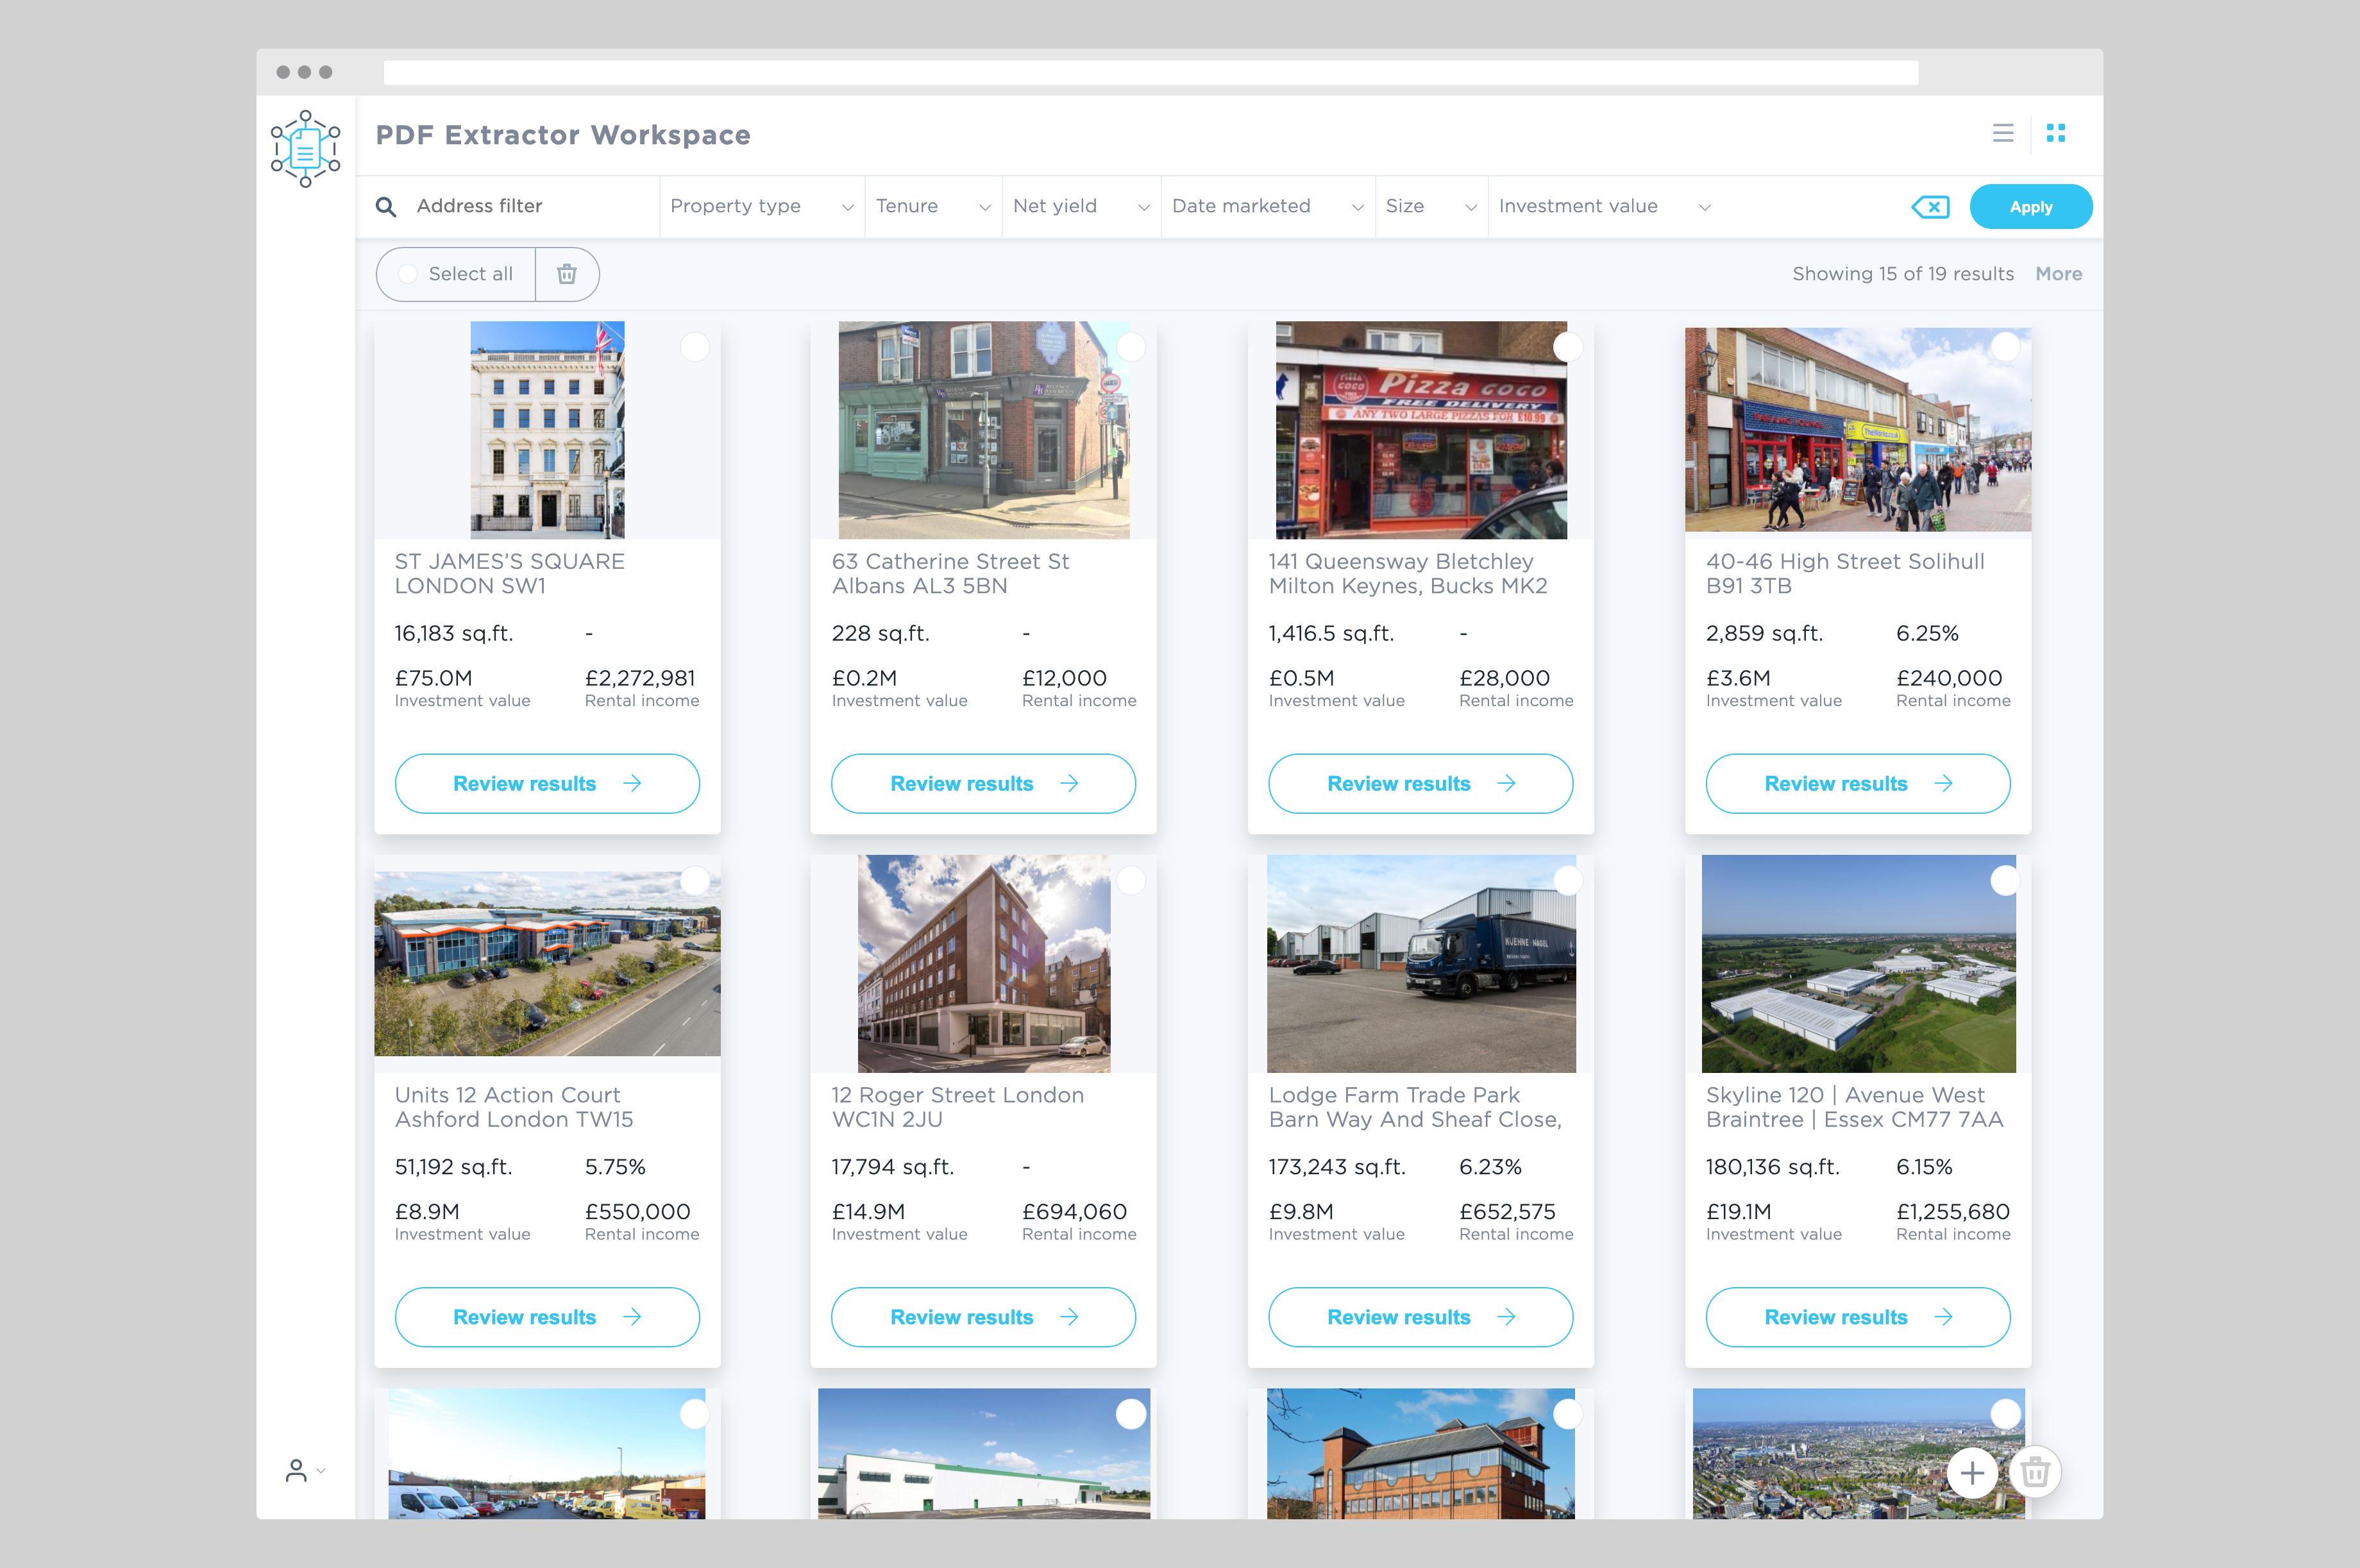Click the floating plus add button
Screen dimensions: 2360x1568
pos(1972,1472)
